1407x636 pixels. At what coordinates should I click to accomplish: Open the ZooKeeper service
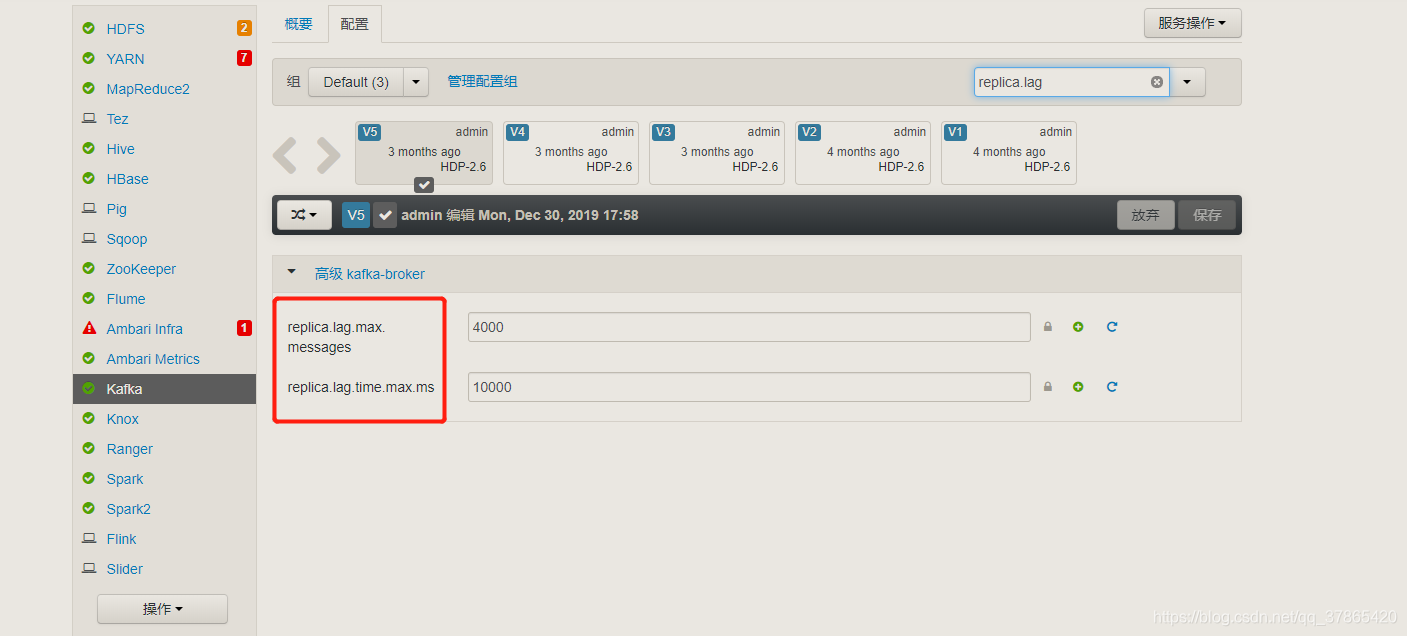click(x=141, y=269)
